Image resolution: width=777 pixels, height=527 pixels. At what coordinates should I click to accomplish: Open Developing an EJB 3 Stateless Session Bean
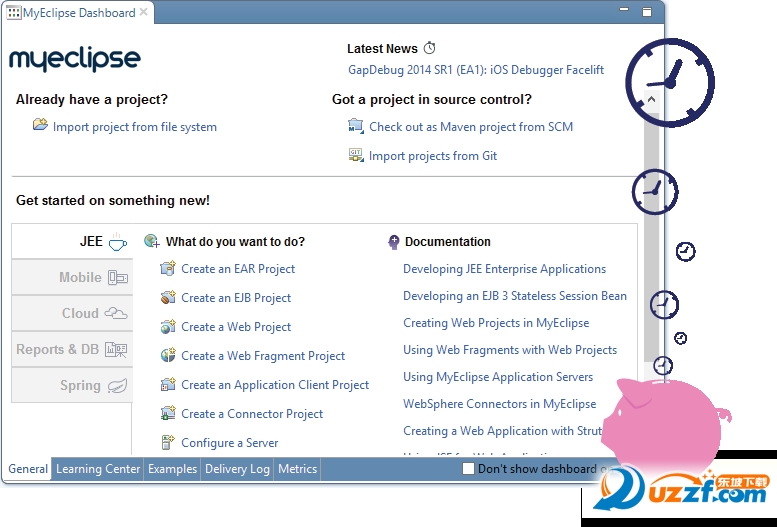[515, 296]
